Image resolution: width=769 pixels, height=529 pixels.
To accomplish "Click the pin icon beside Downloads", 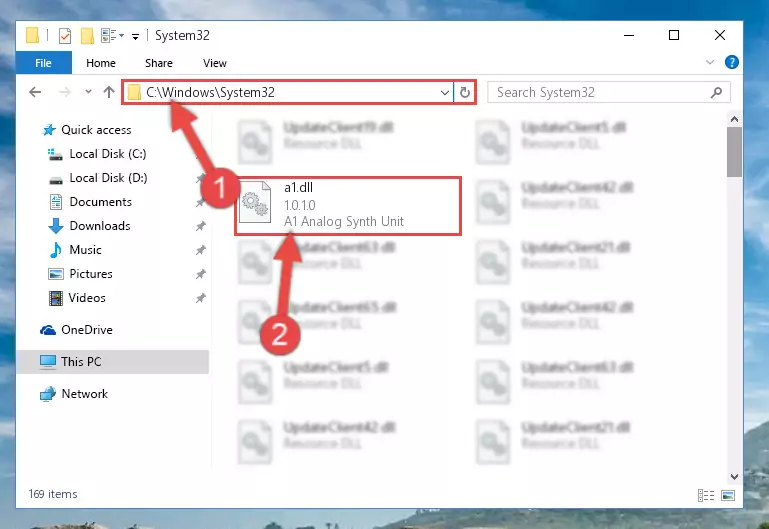I will pos(201,226).
